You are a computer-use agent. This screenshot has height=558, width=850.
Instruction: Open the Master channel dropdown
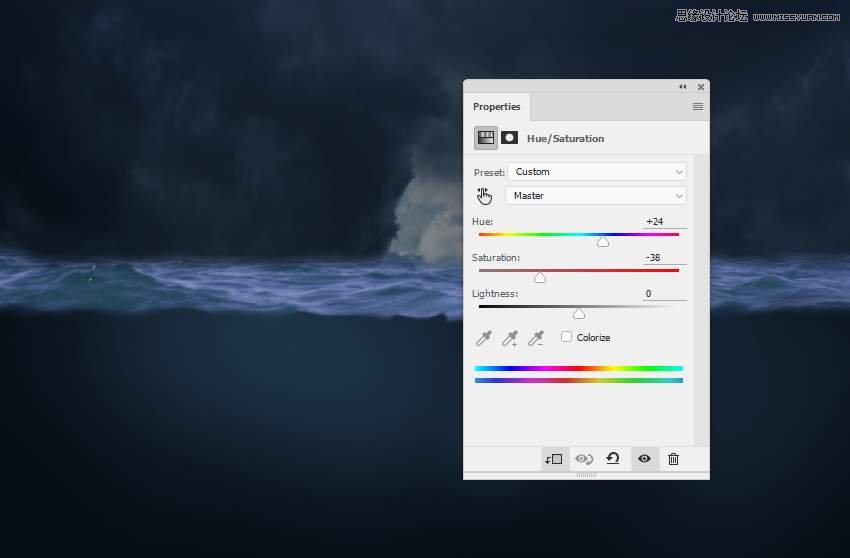(x=596, y=196)
